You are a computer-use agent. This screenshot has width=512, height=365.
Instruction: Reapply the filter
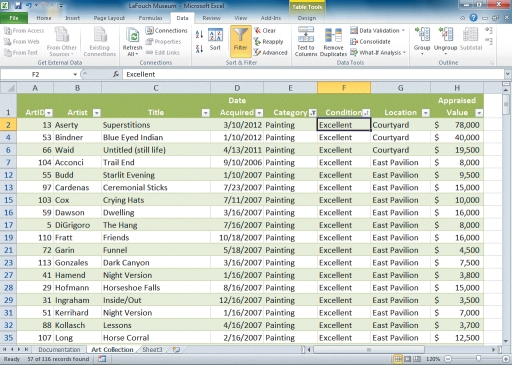coord(269,42)
